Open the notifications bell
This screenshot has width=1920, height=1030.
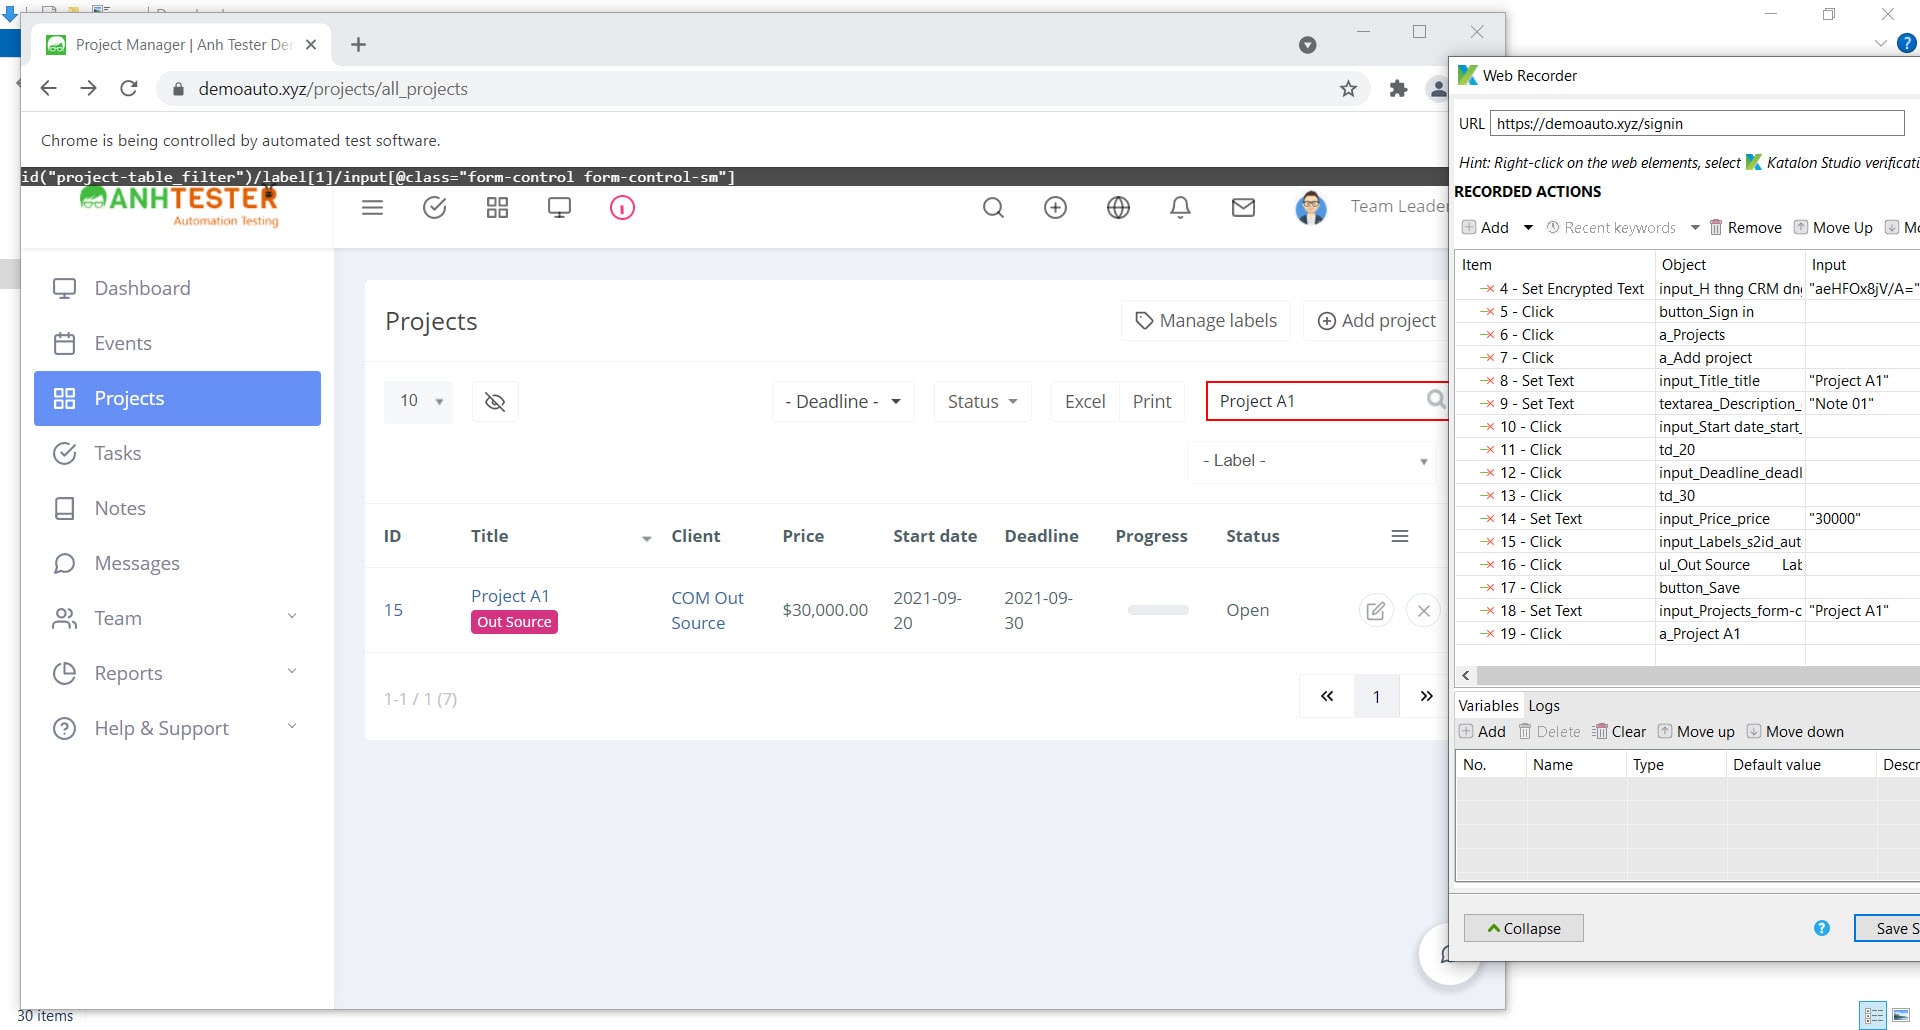[x=1180, y=207]
